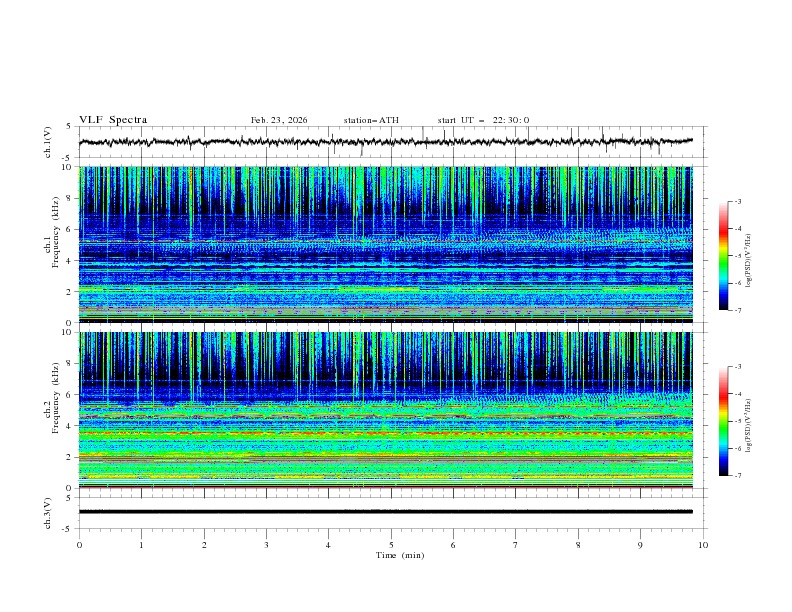Click the start UT time label
The height and width of the screenshot is (612, 792).
coord(483,120)
